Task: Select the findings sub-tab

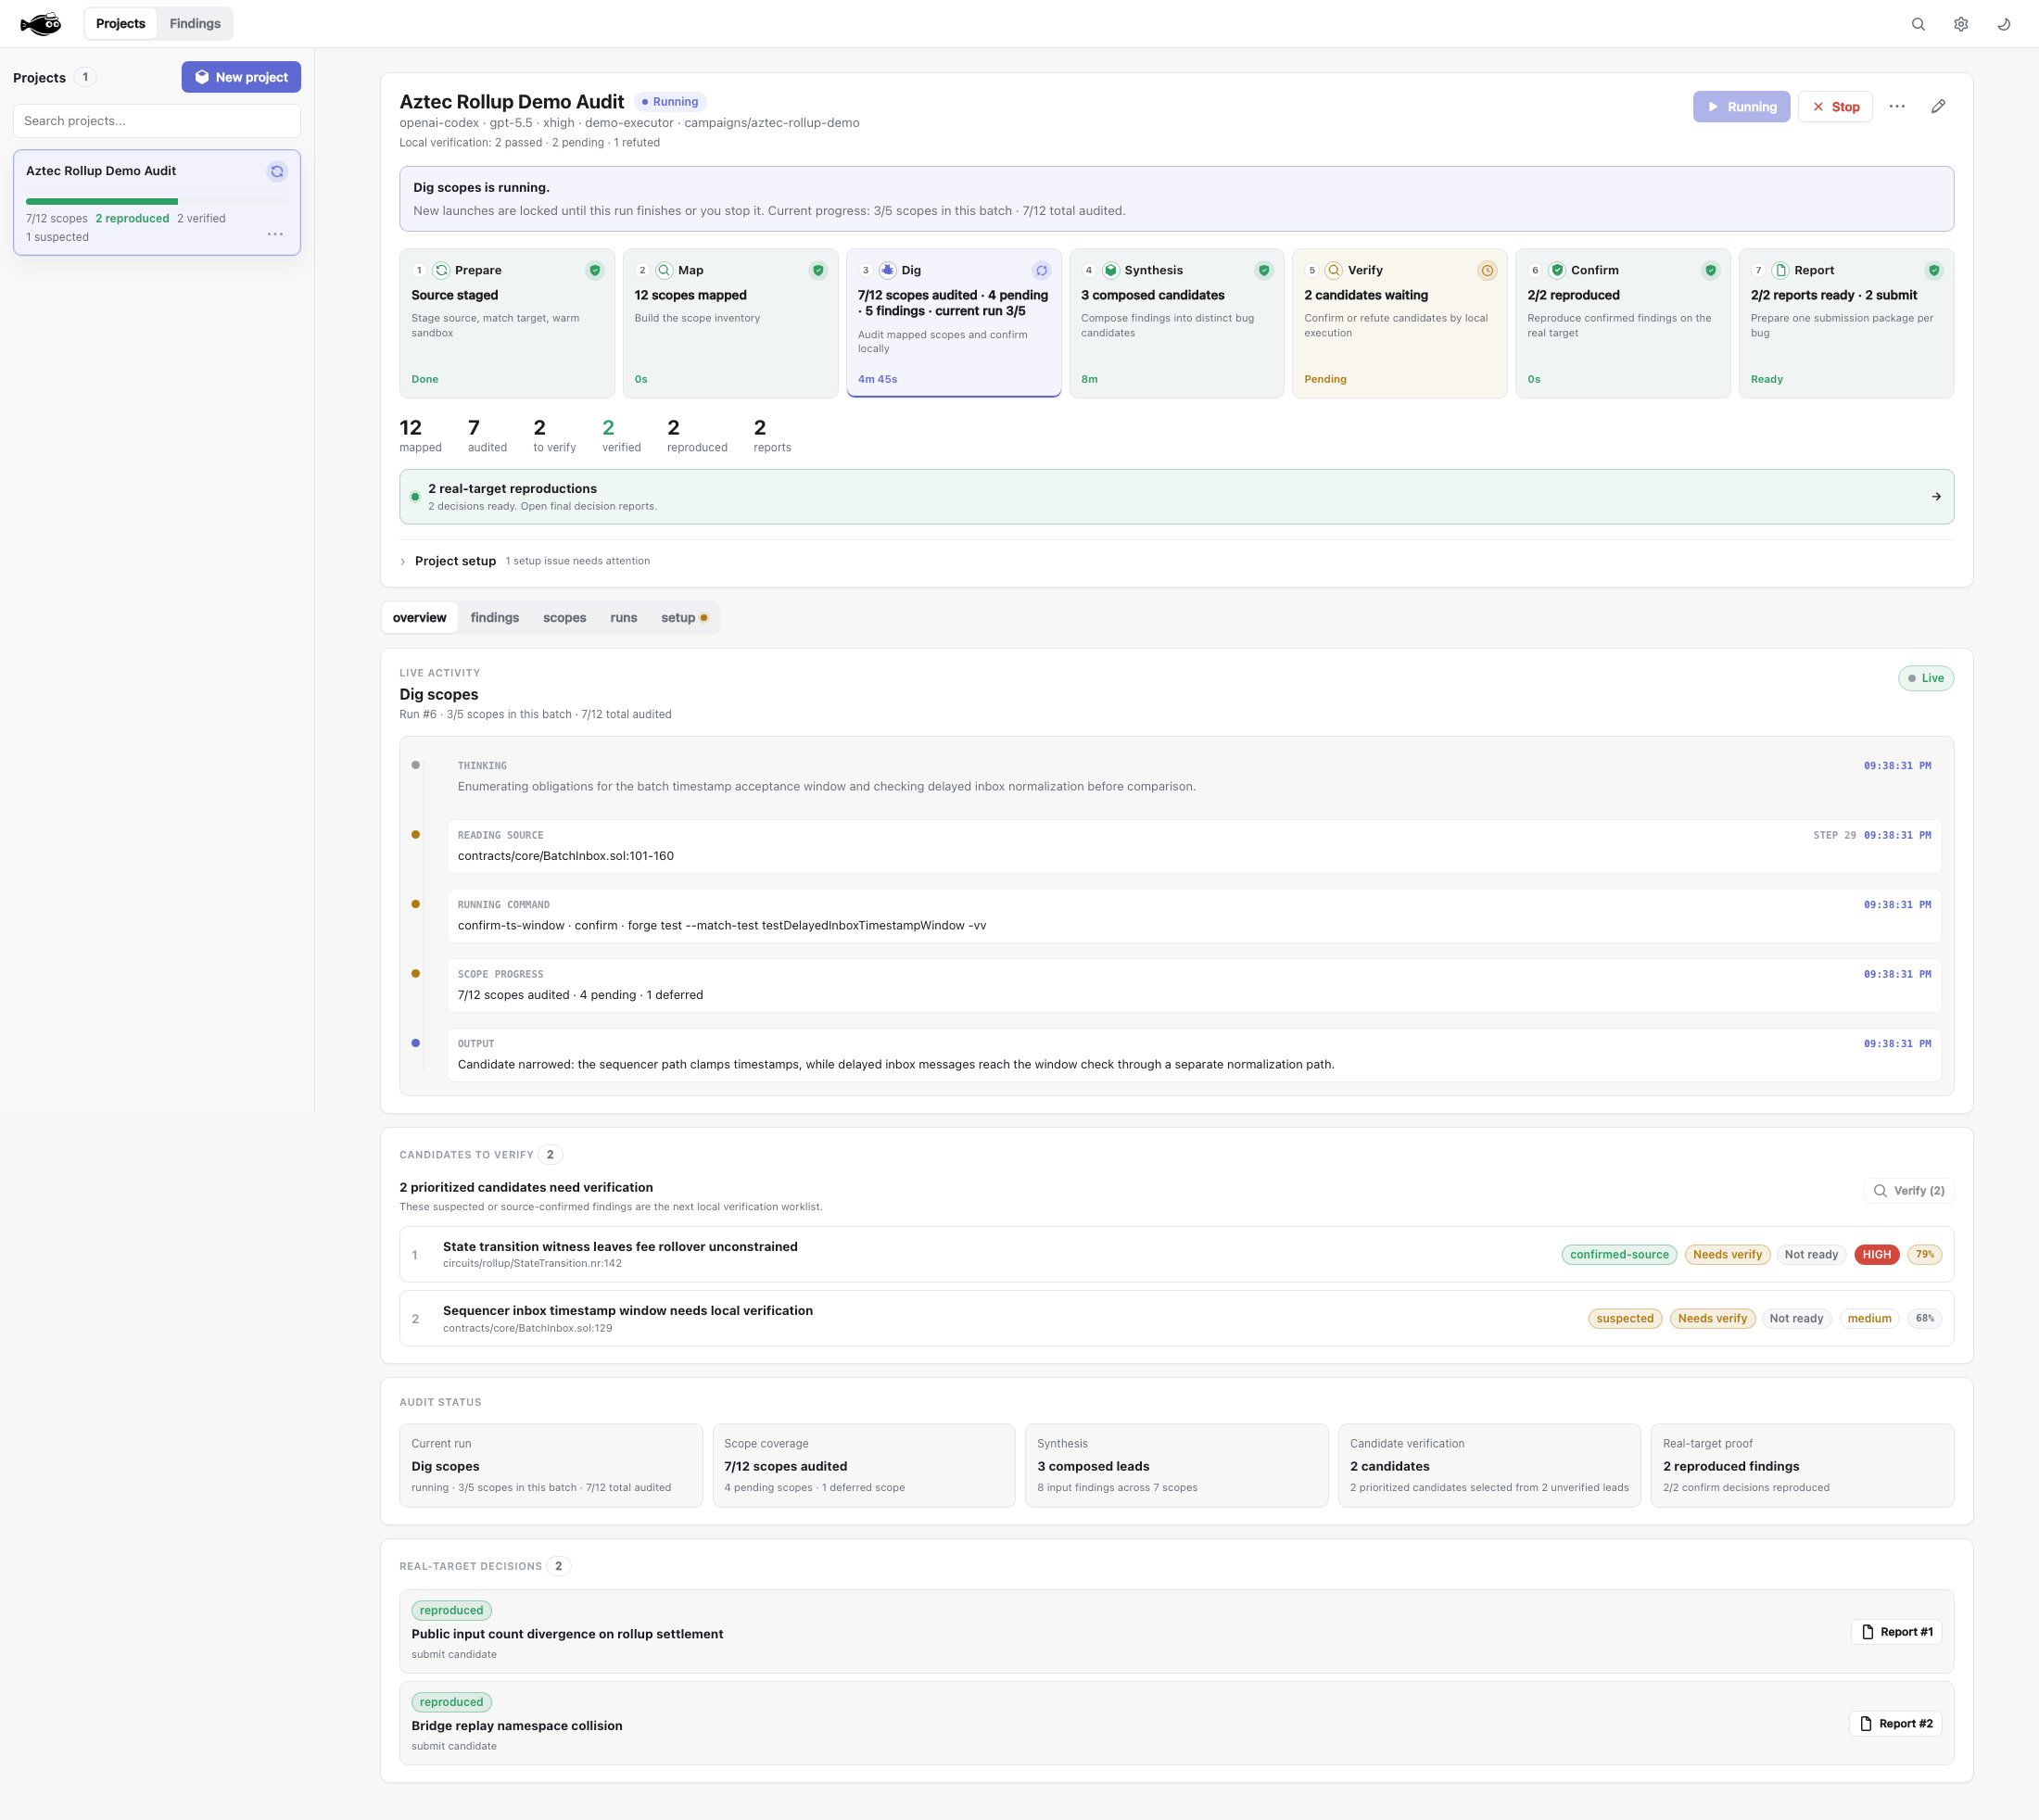Action: pos(495,617)
